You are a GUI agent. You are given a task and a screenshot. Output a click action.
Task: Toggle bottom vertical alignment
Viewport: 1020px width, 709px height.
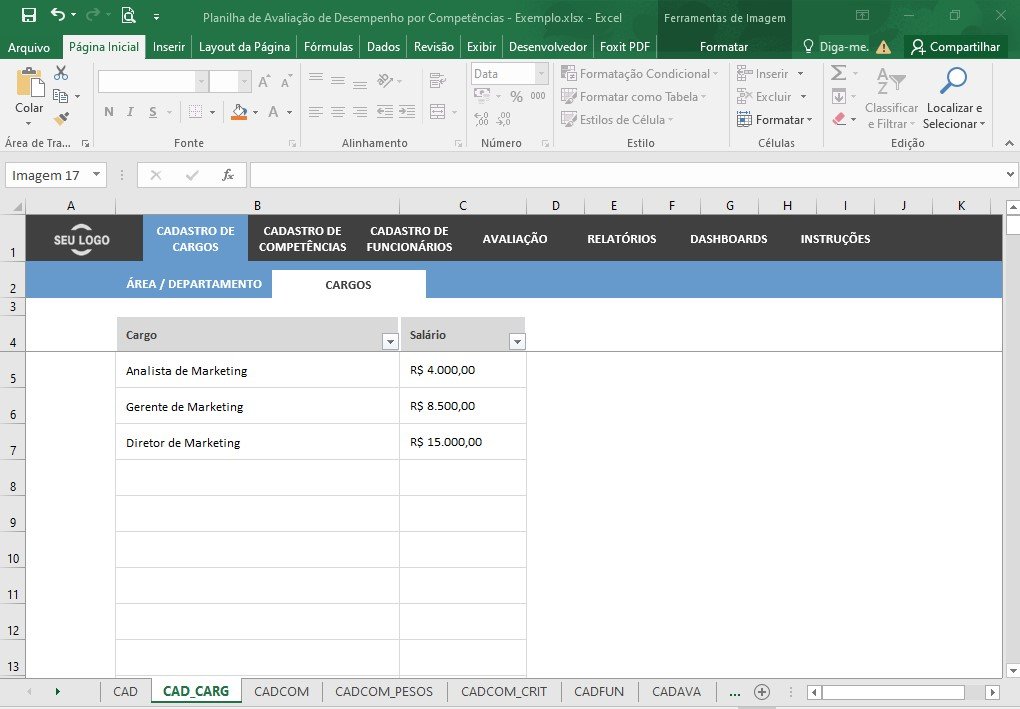[360, 83]
